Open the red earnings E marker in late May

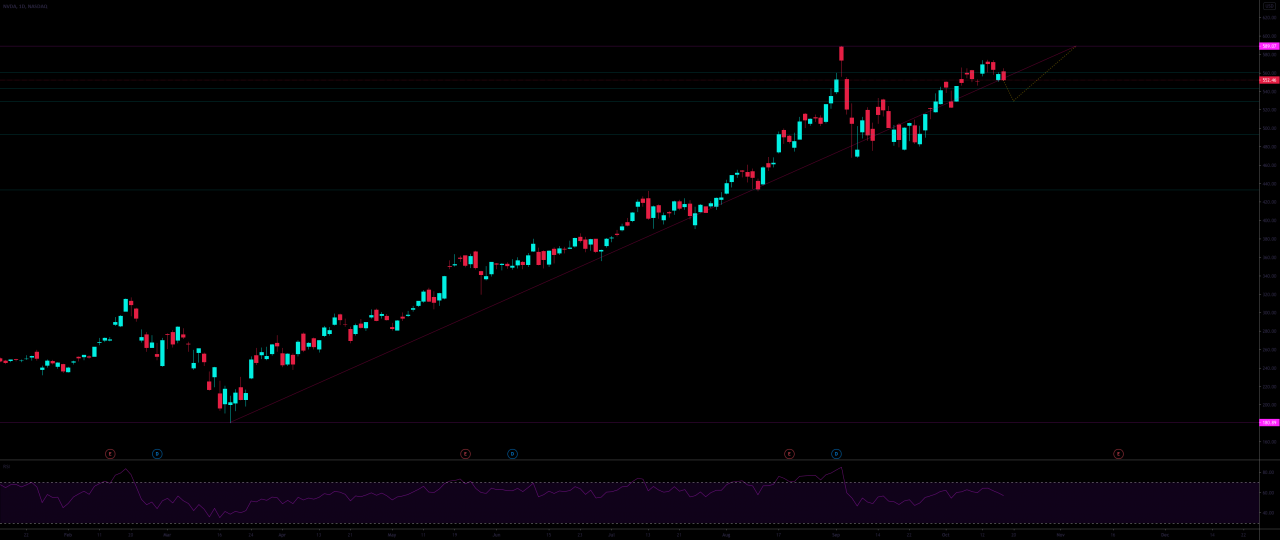[465, 454]
